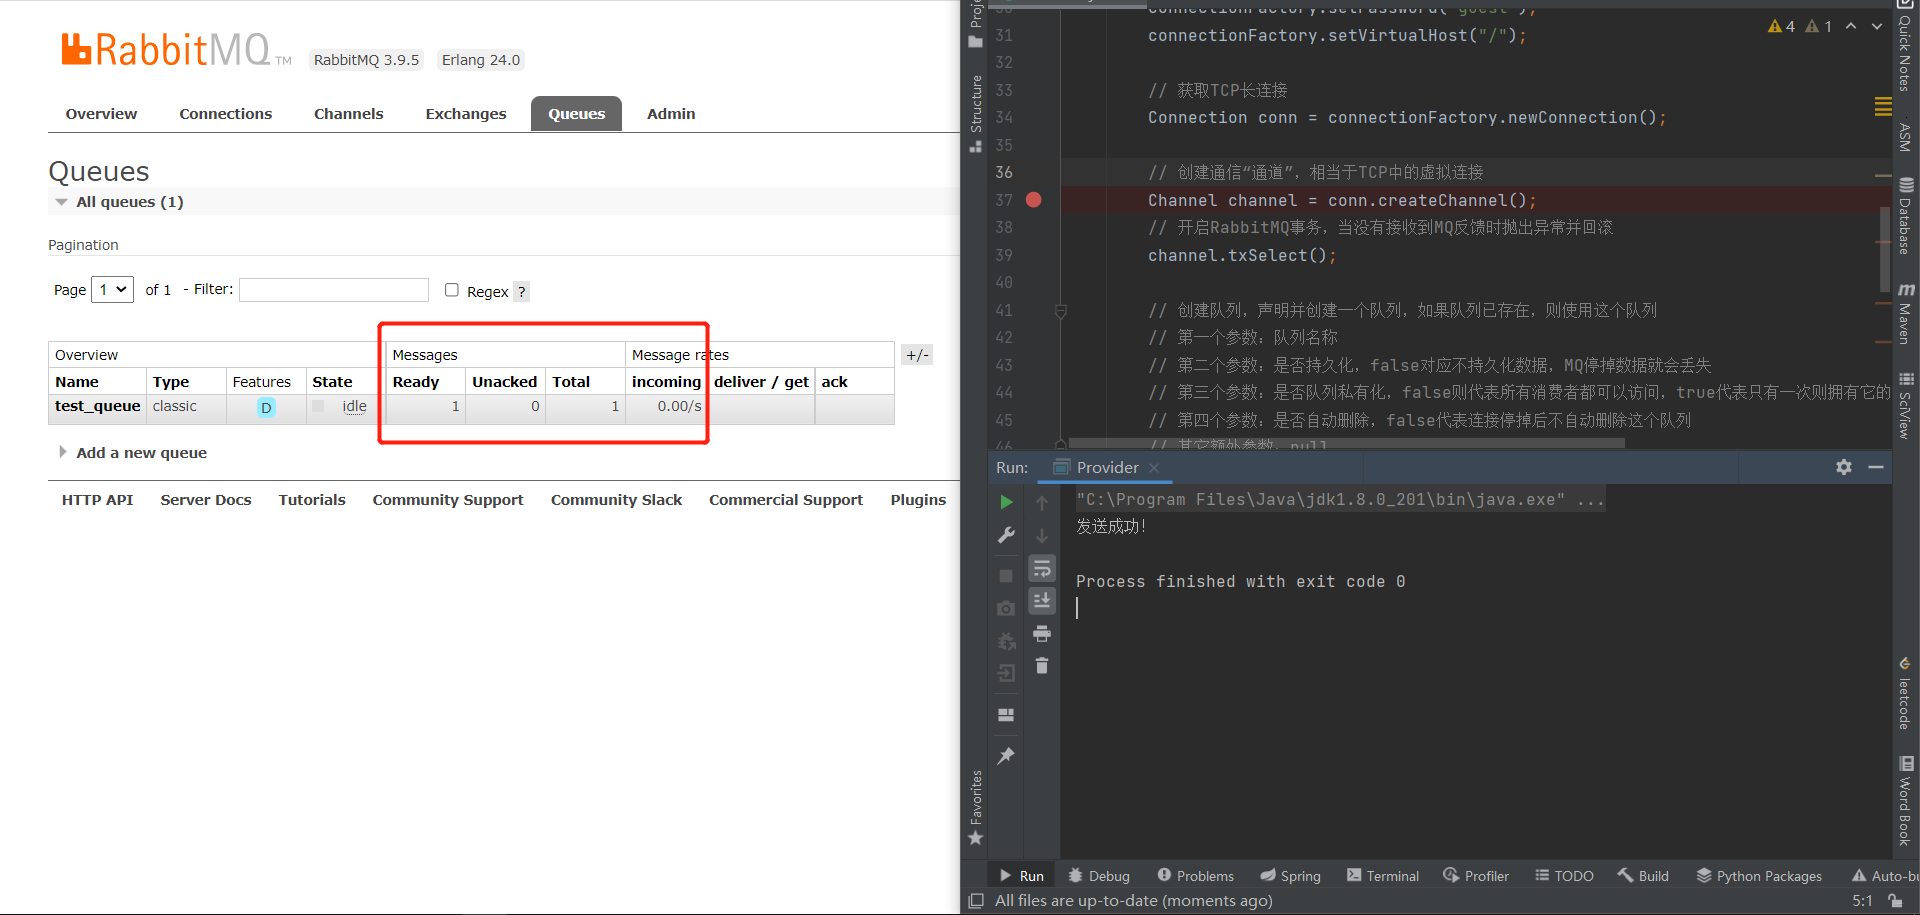
Task: Open the Plugins link
Action: click(x=918, y=500)
